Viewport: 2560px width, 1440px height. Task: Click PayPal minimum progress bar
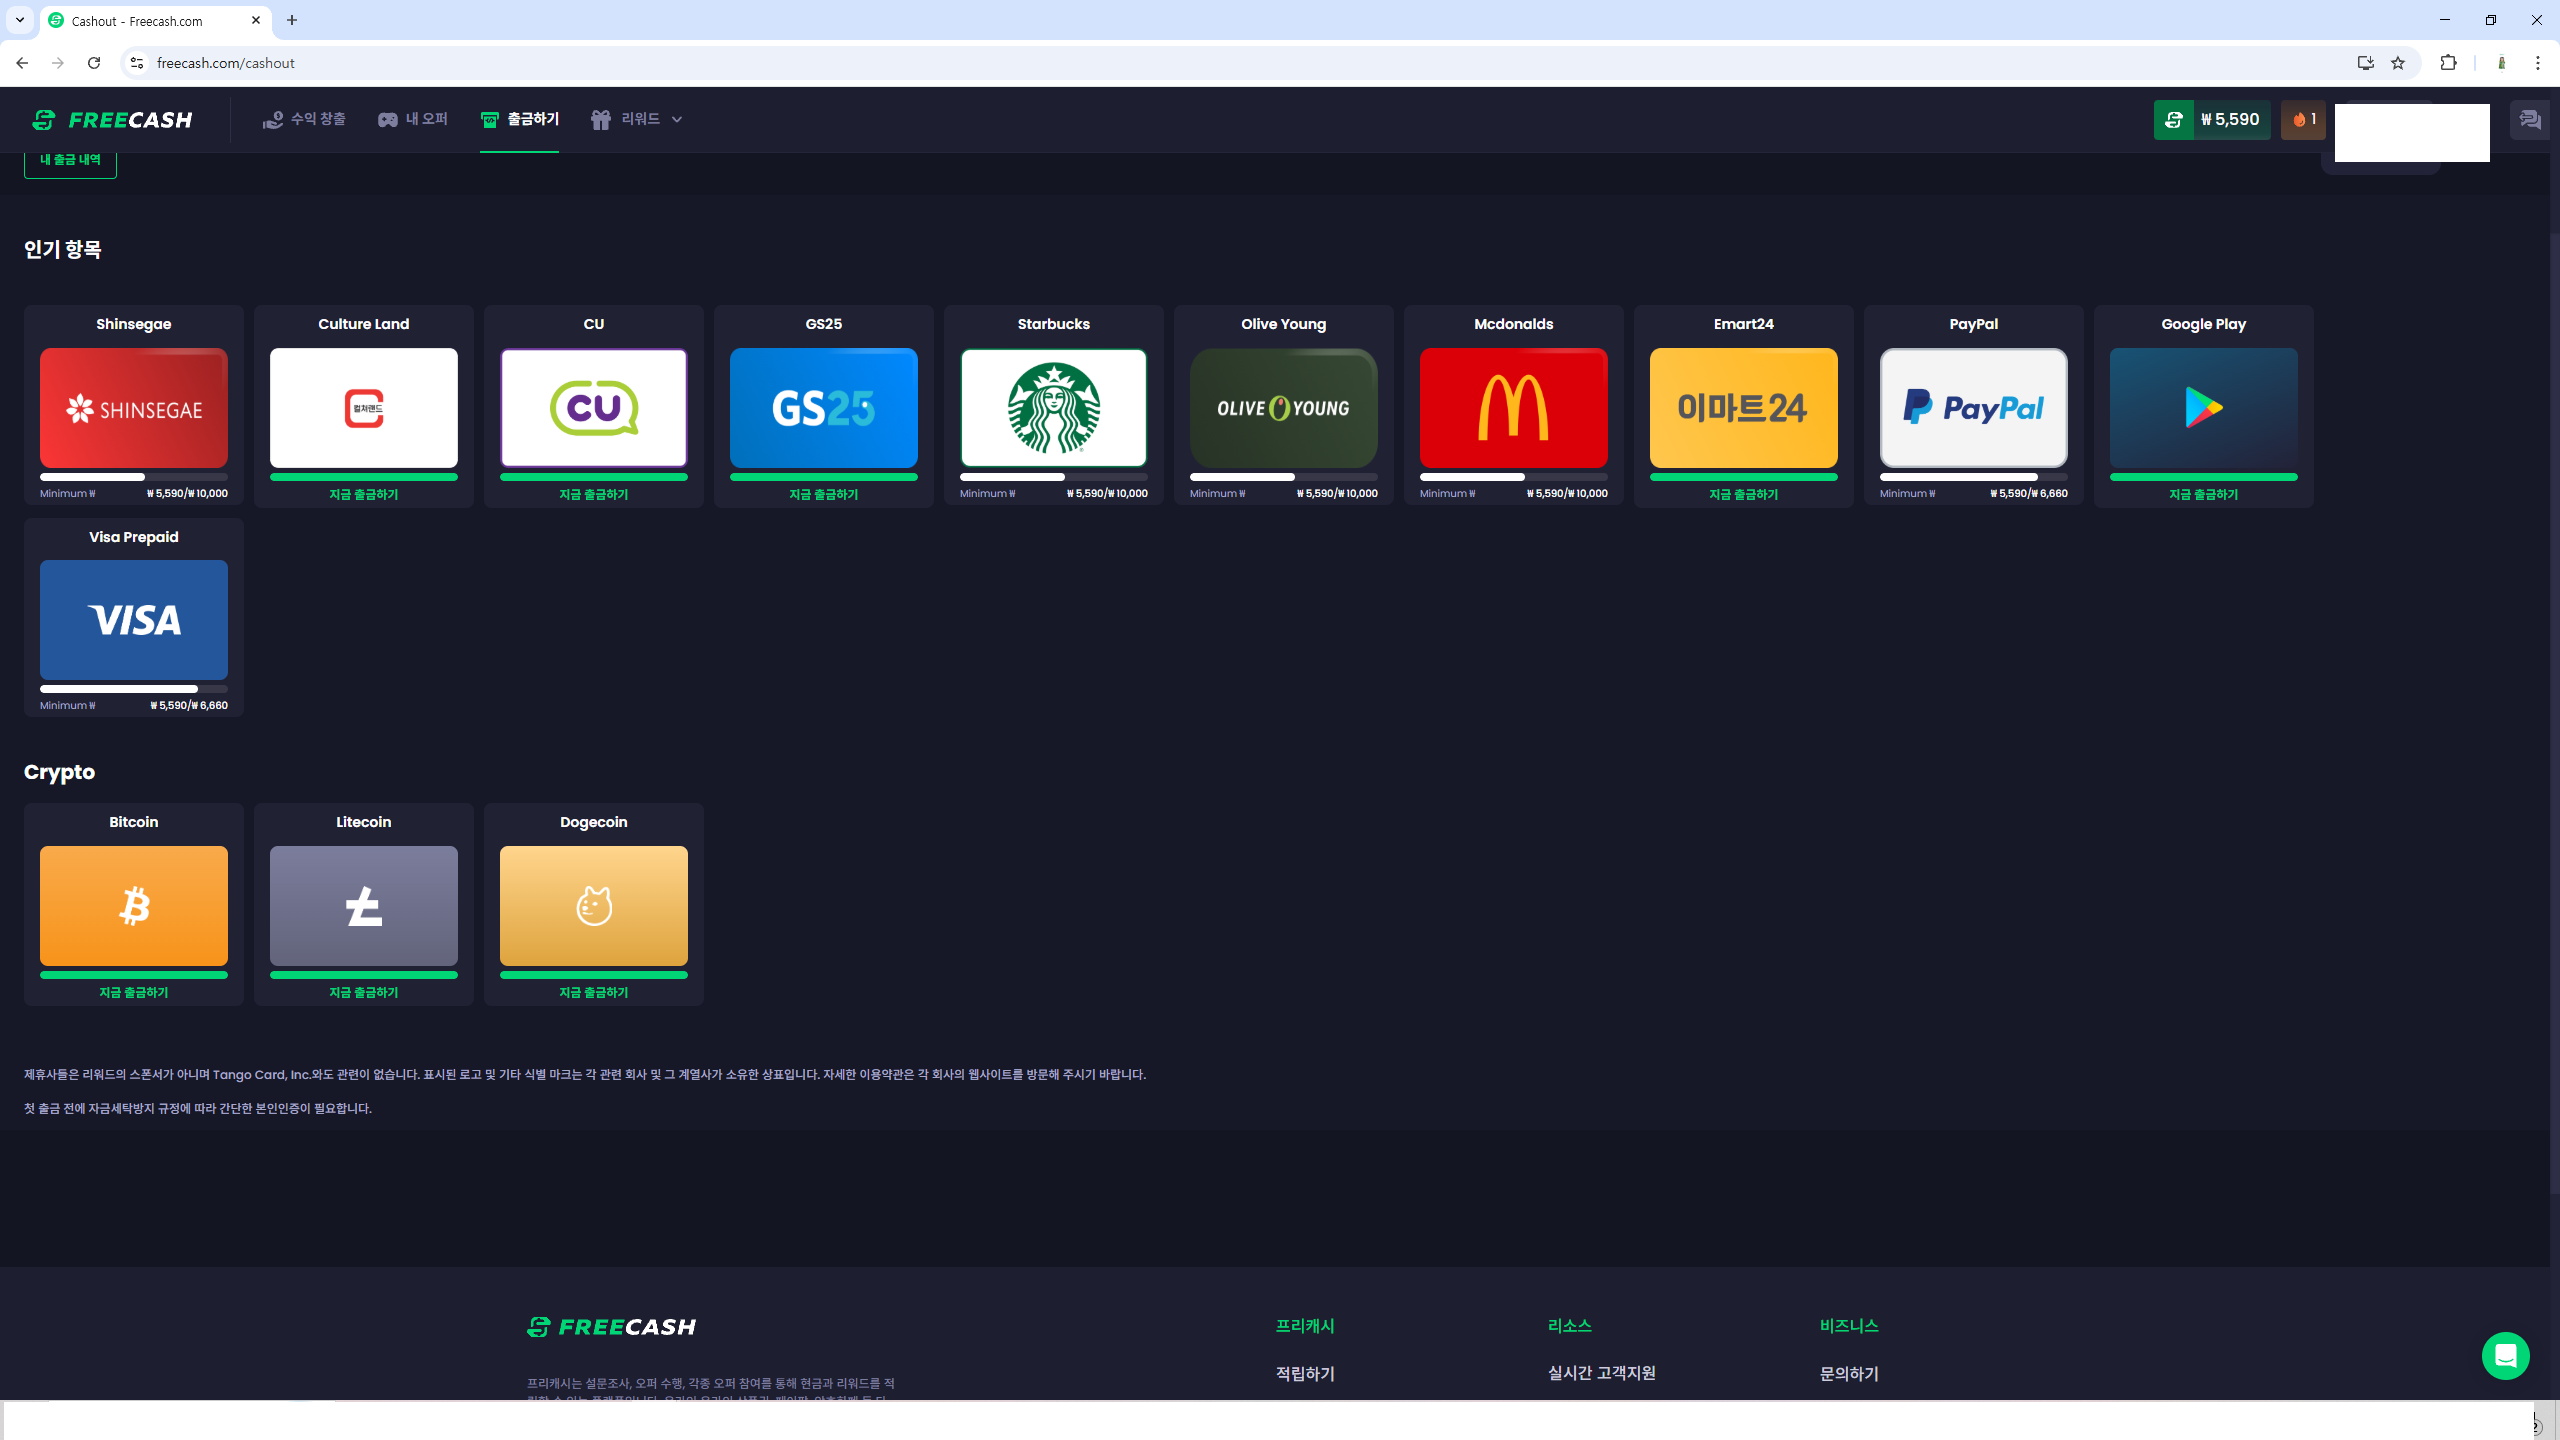pos(1972,477)
